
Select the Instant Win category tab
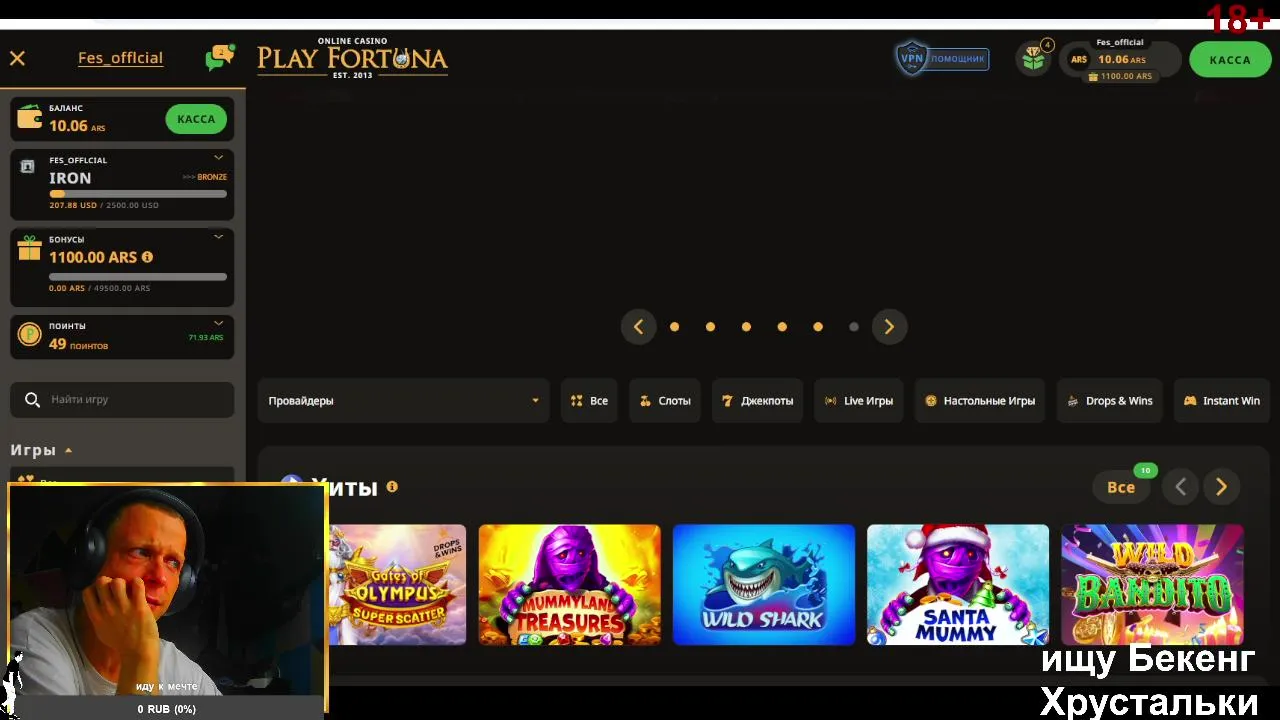pyautogui.click(x=1221, y=400)
